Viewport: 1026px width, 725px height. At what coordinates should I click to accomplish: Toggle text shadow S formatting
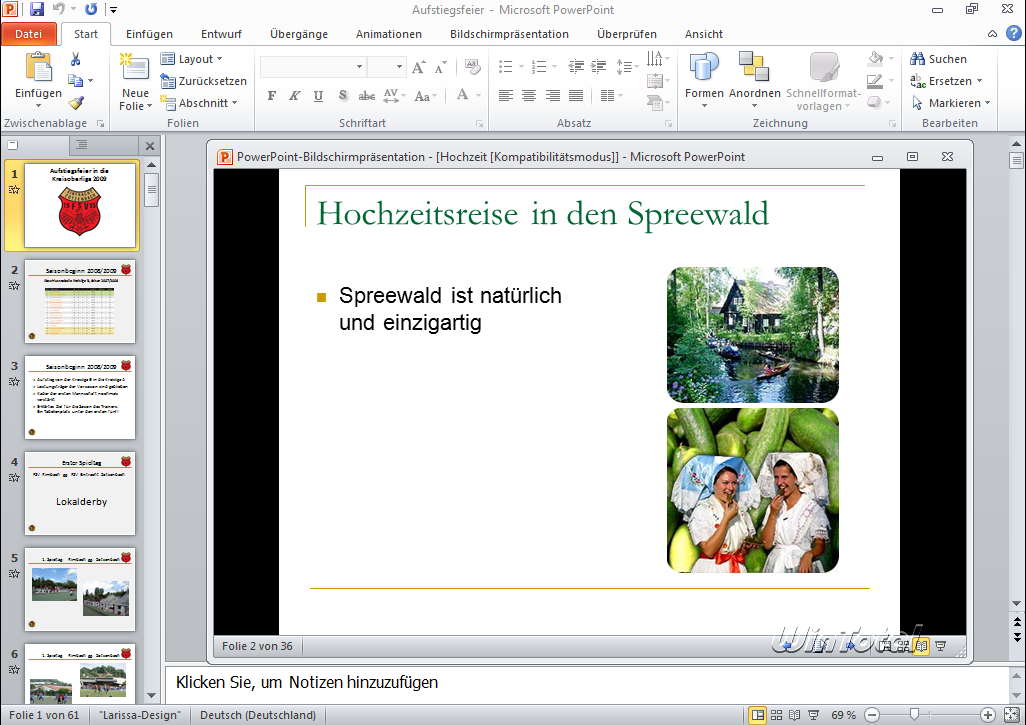pyautogui.click(x=343, y=96)
